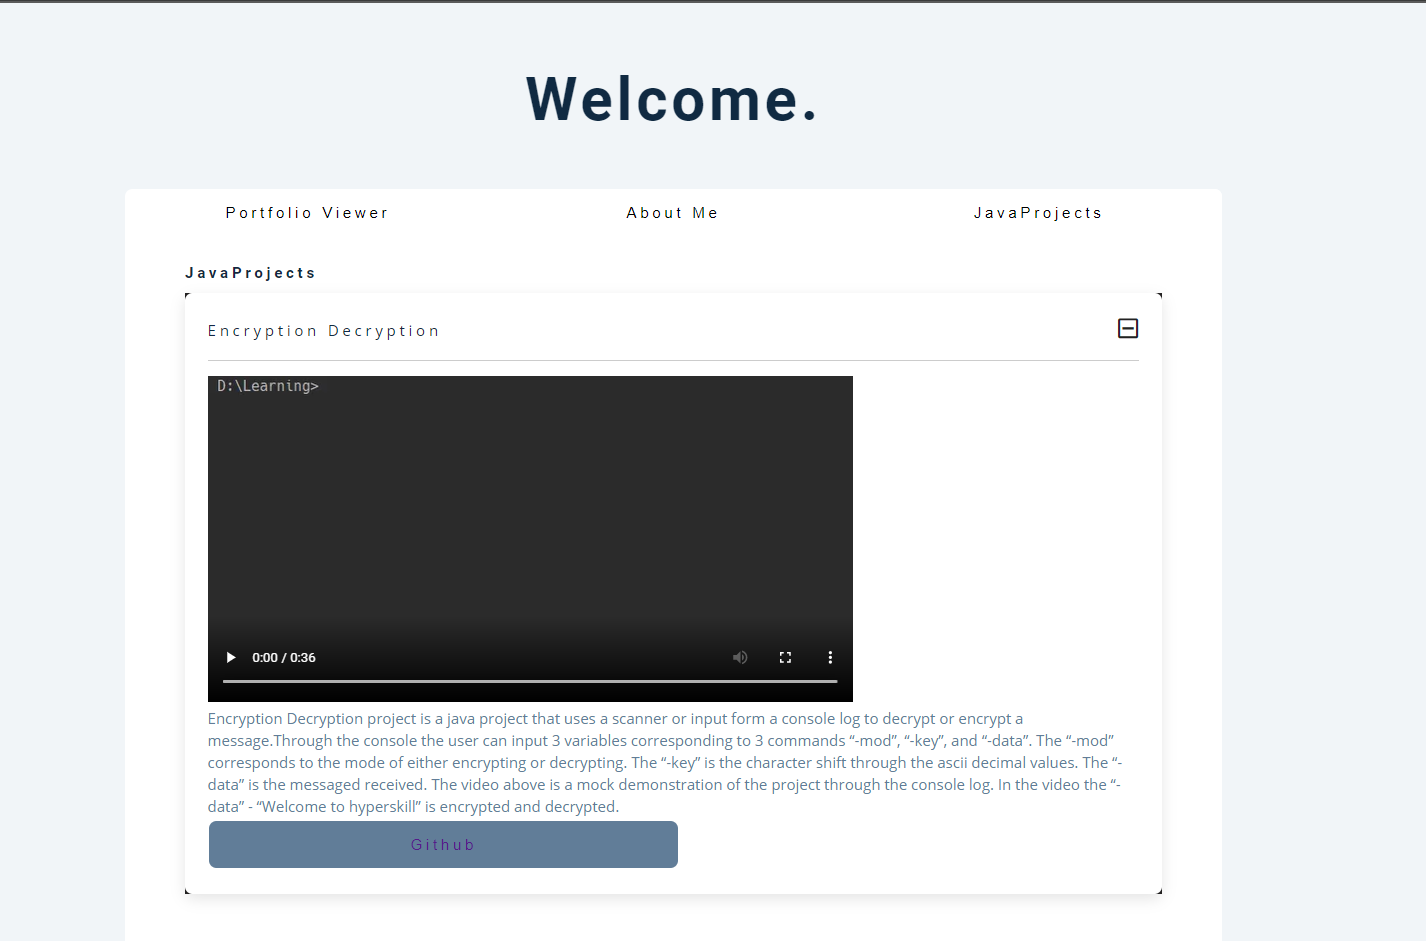This screenshot has width=1426, height=941.
Task: Switch to the About Me tab
Action: click(x=672, y=213)
